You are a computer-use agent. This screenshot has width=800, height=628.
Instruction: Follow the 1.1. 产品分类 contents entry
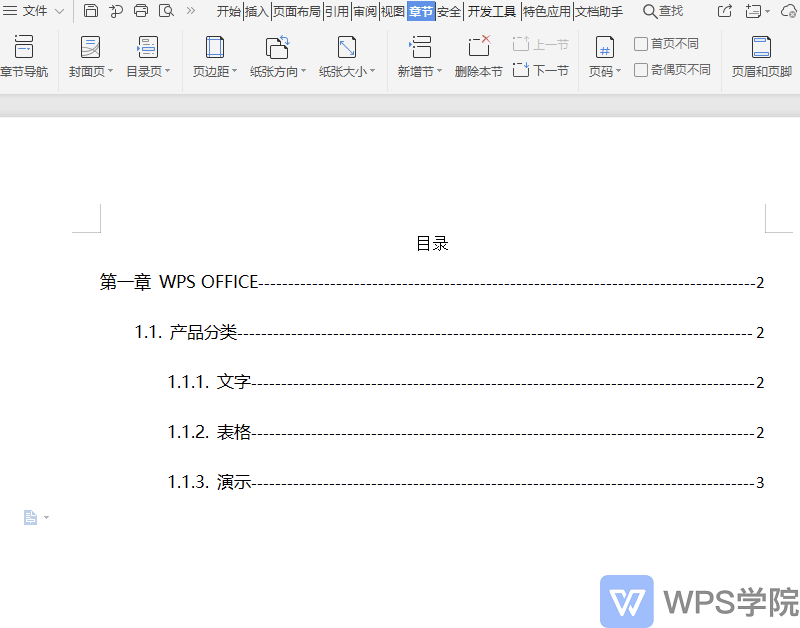coord(449,332)
